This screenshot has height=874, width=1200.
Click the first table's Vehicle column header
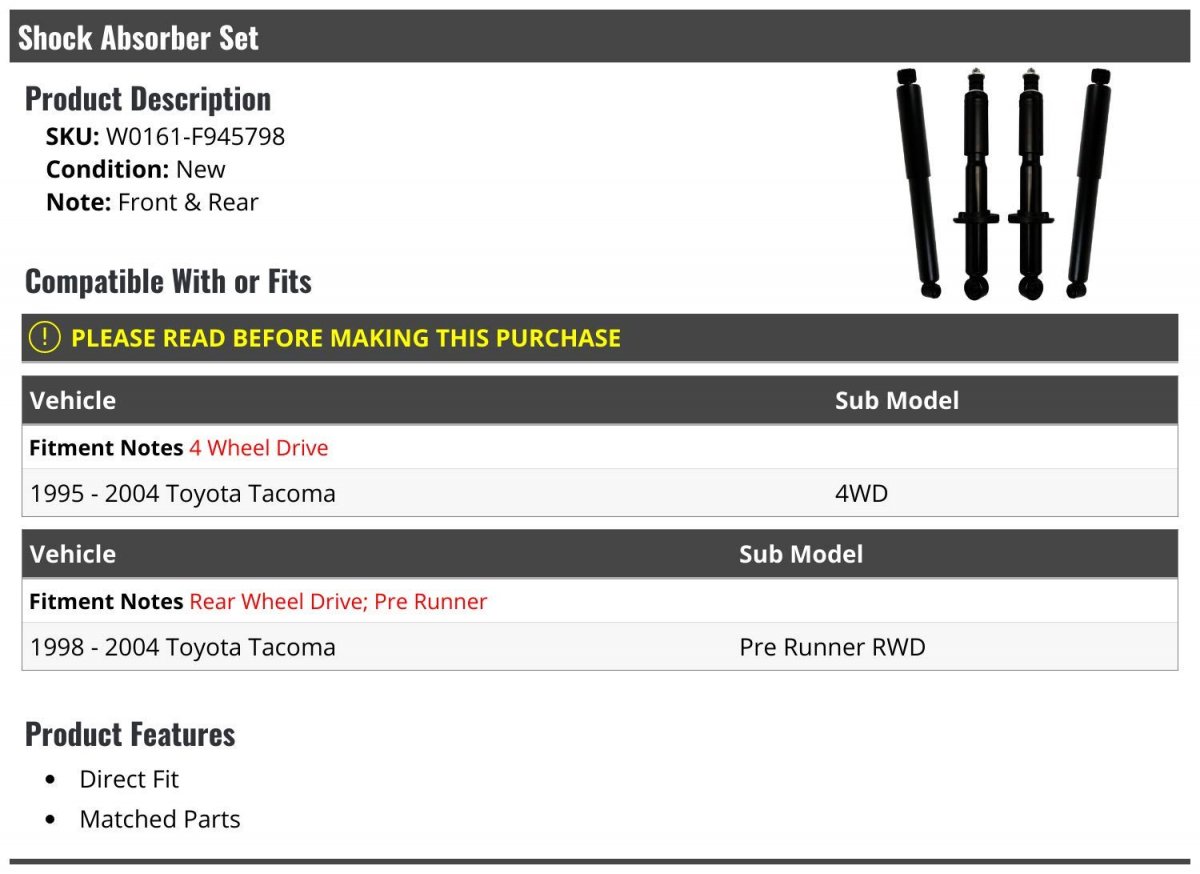[73, 400]
